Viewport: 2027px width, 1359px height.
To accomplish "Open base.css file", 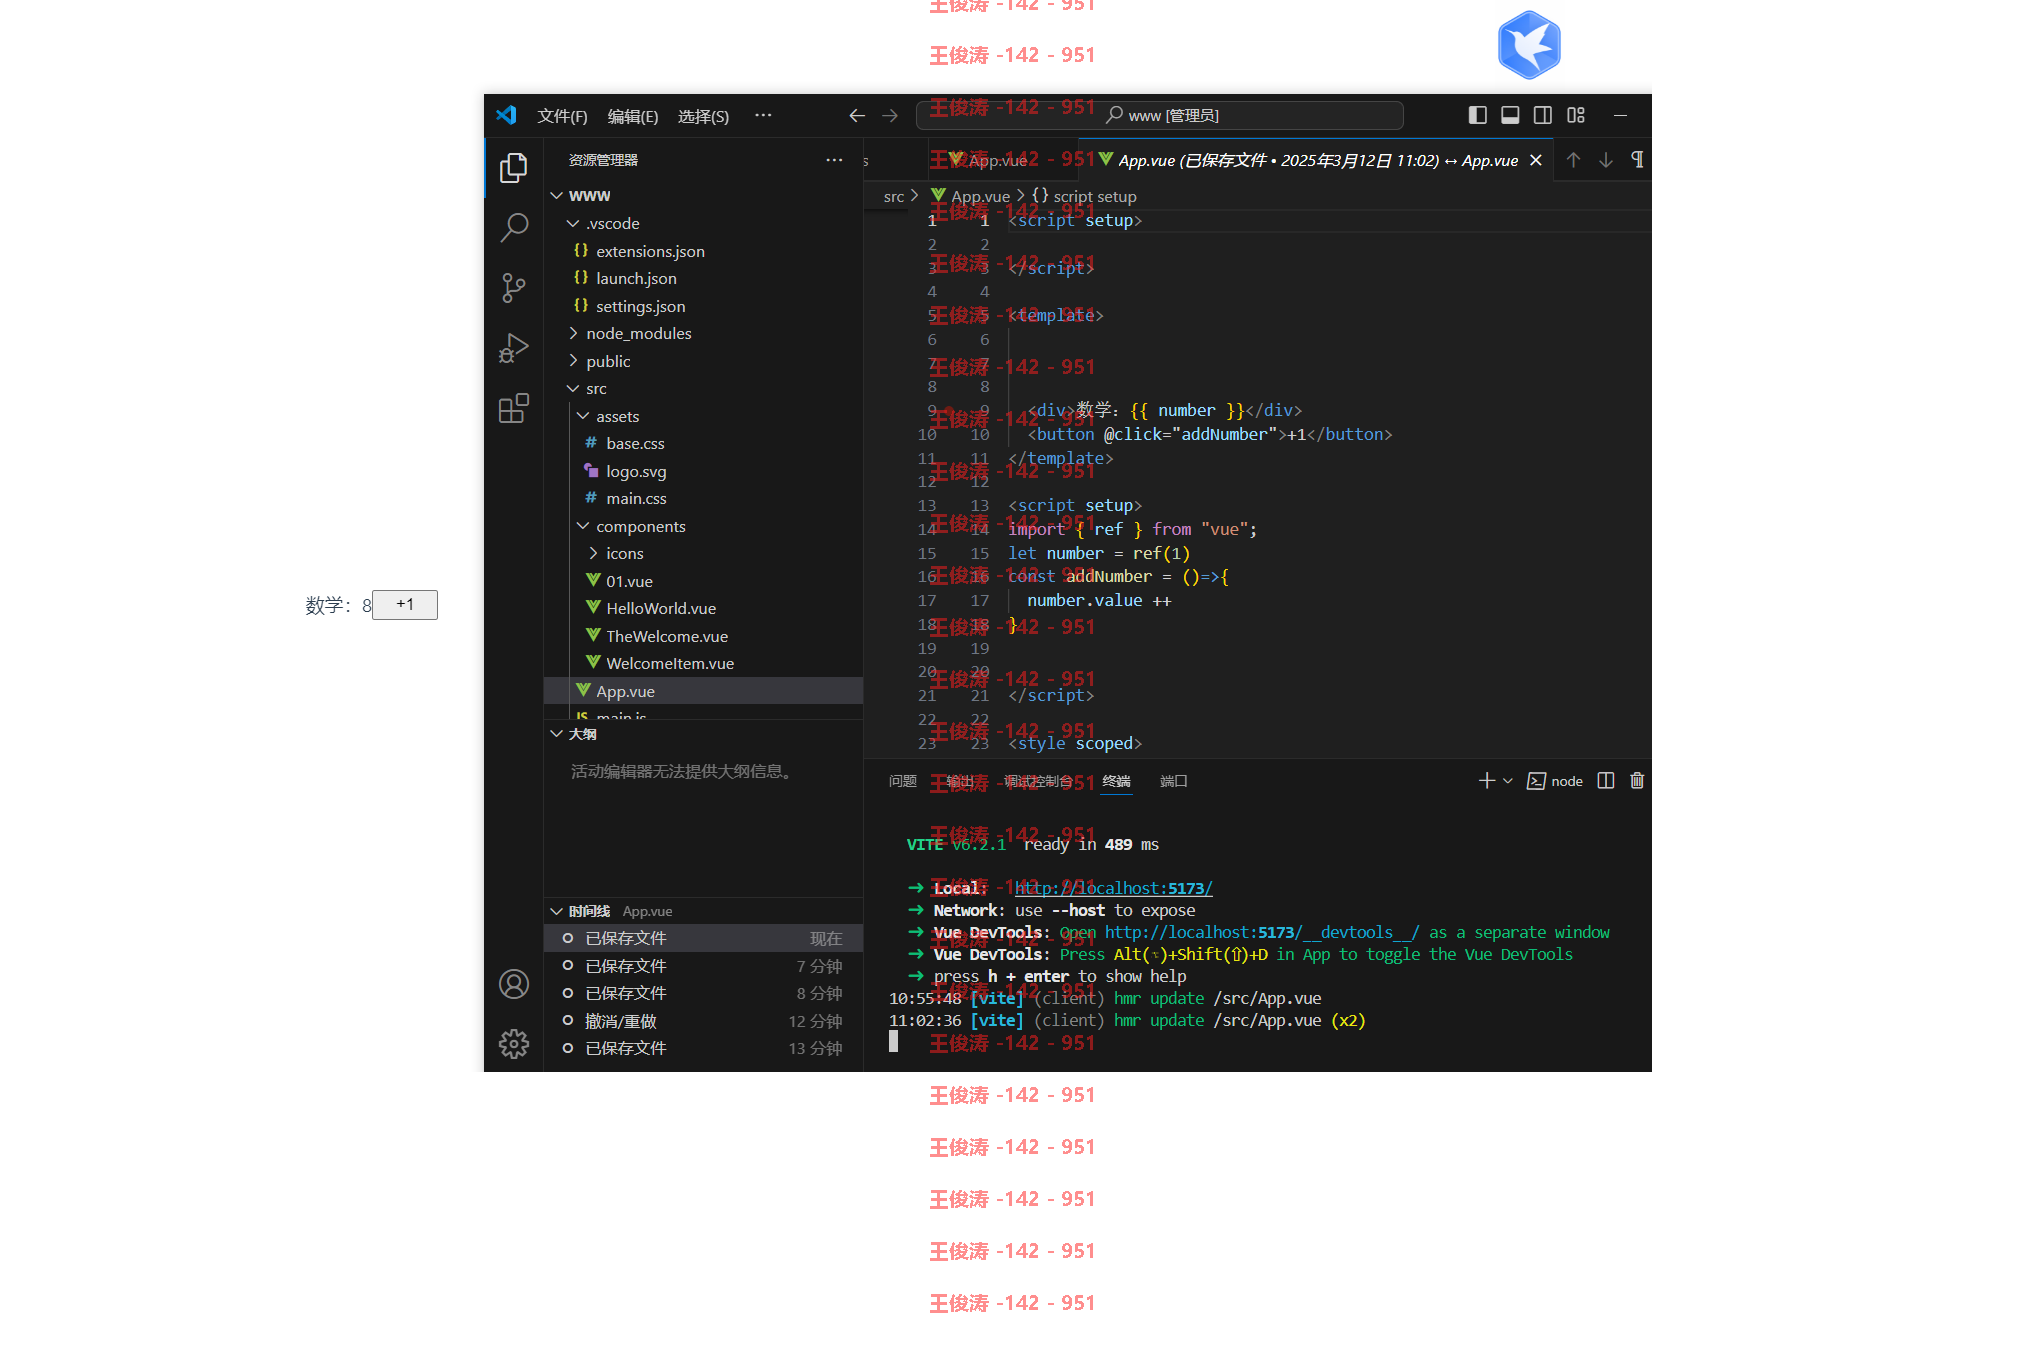I will click(x=703, y=444).
